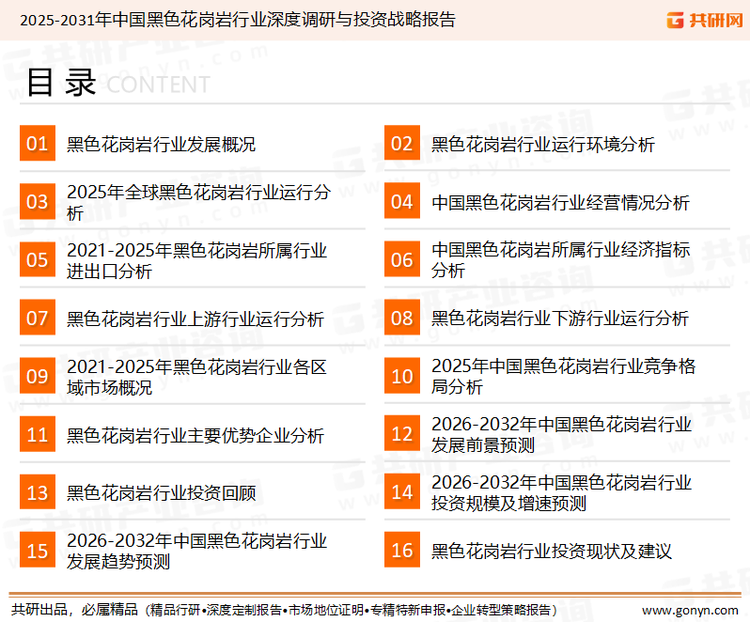Click the report title 2025-2031年中国黑色花岗岩行业深度调研与投资战略报告

click(x=238, y=20)
